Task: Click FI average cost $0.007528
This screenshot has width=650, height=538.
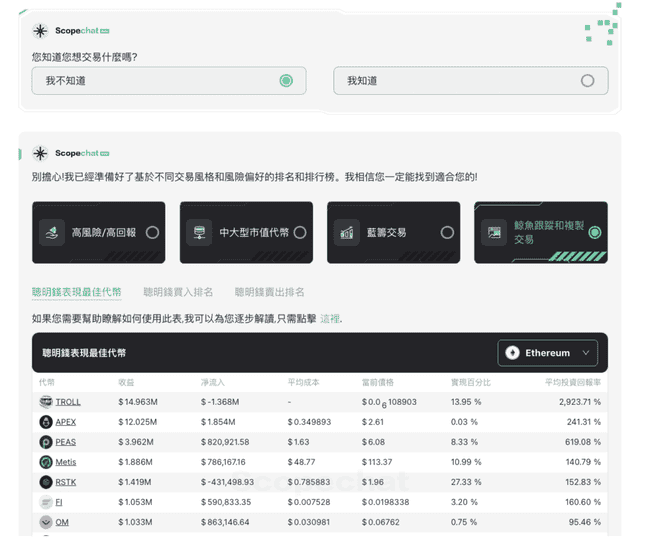Action: [x=309, y=502]
